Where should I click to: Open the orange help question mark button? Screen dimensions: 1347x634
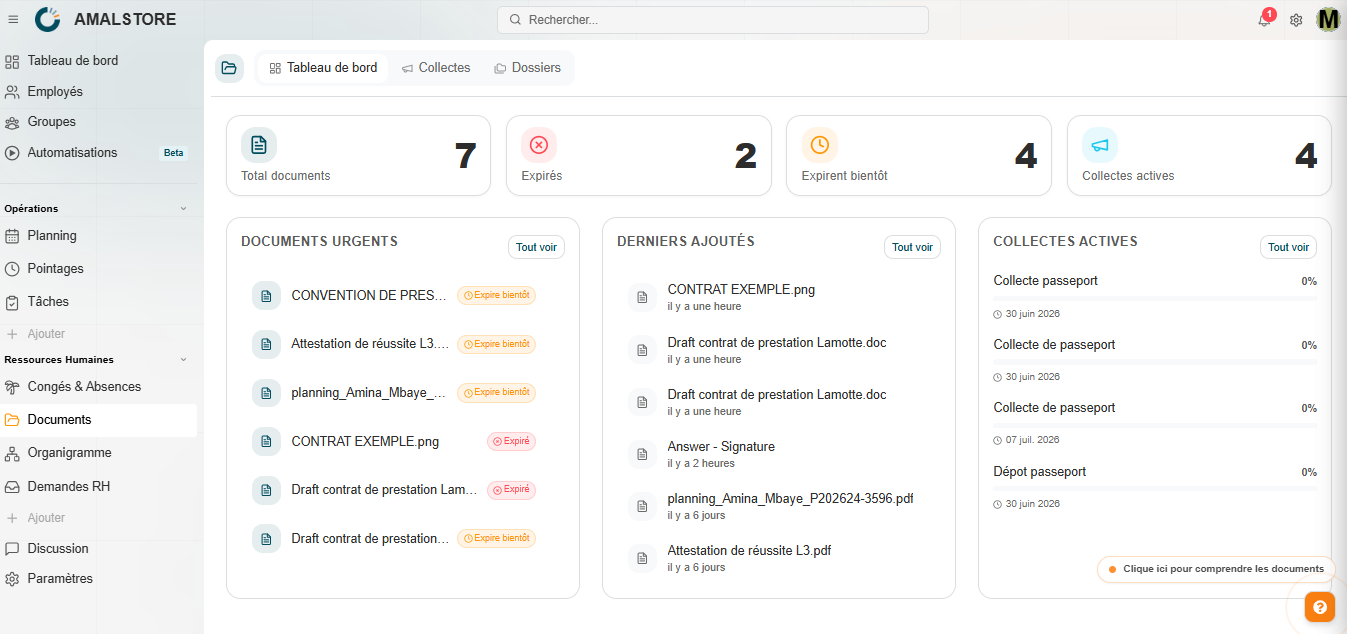1320,606
